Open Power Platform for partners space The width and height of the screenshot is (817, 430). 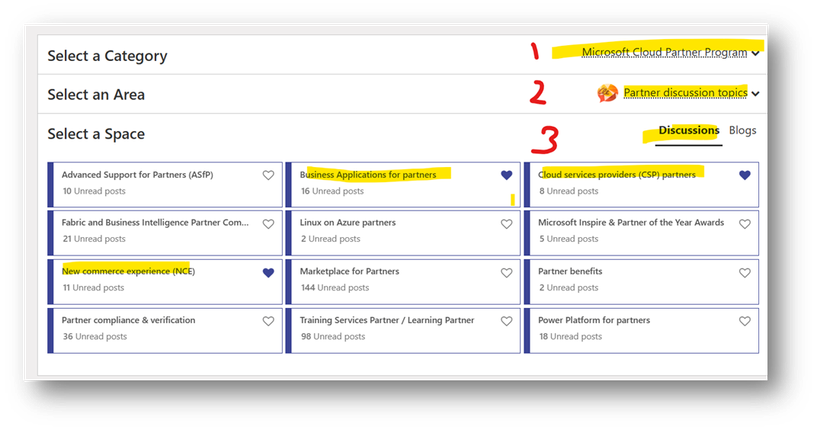point(641,330)
